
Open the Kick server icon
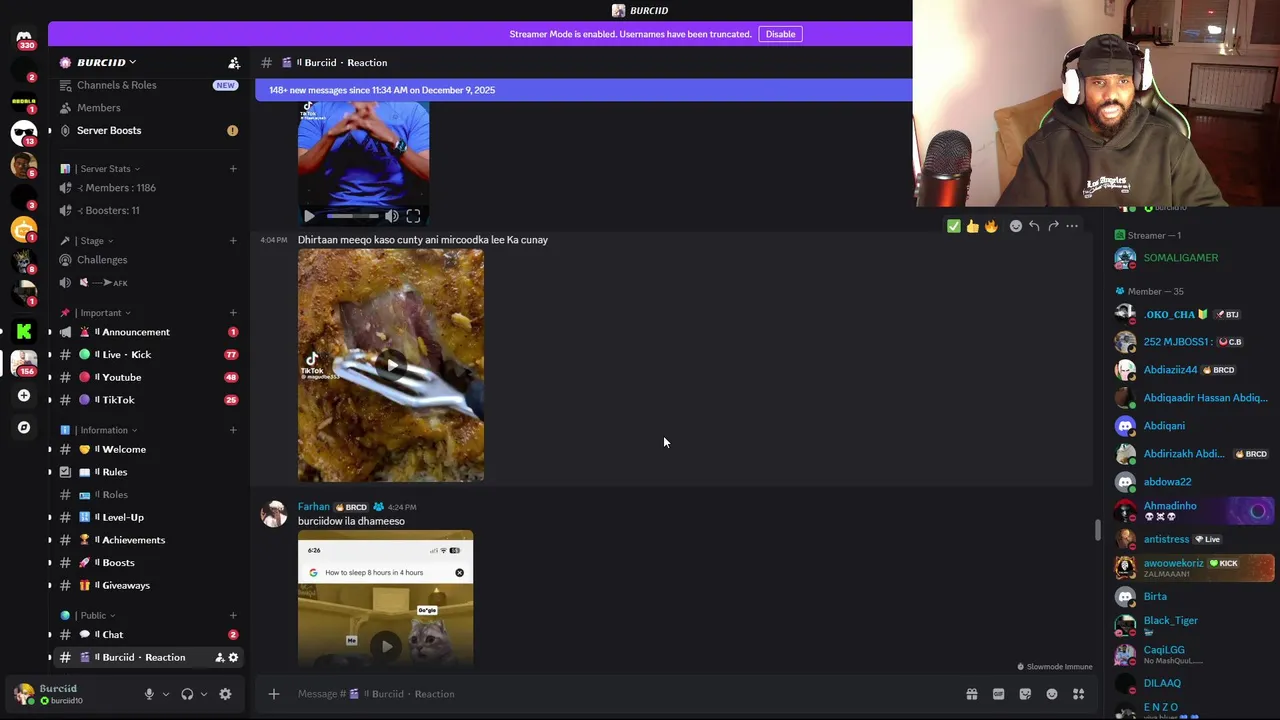24,330
